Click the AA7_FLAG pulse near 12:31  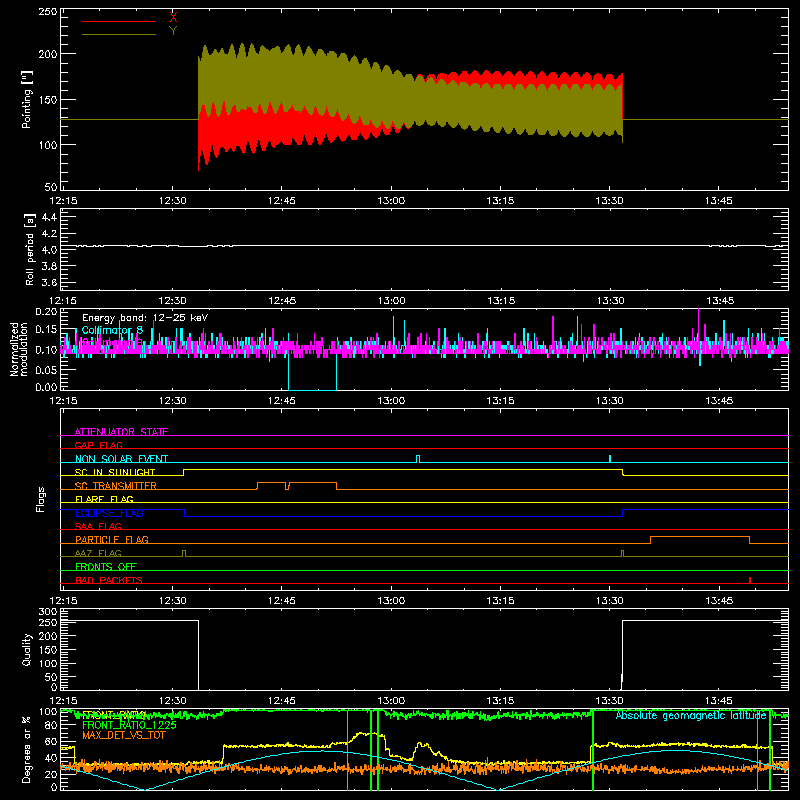184,553
